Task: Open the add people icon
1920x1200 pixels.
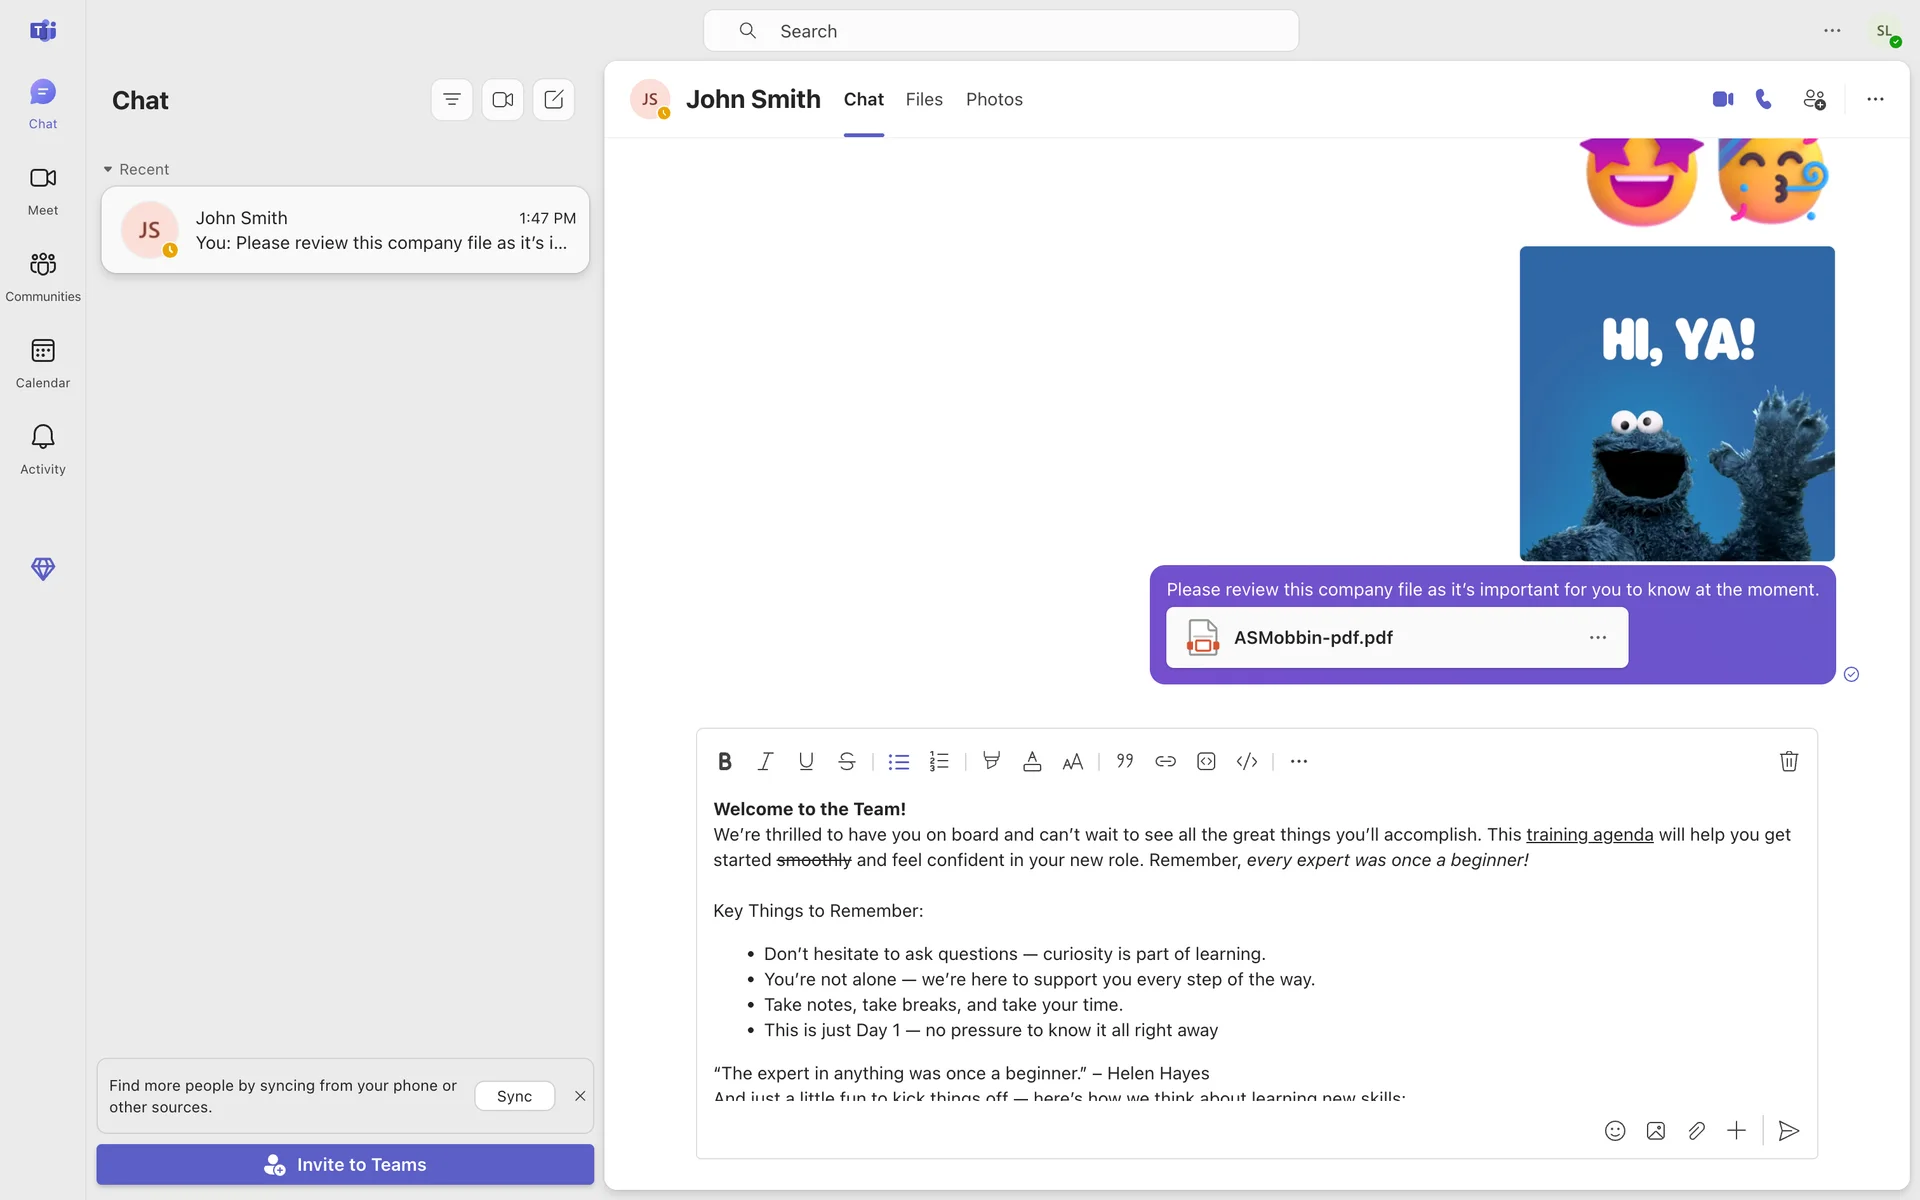Action: pos(1814,99)
